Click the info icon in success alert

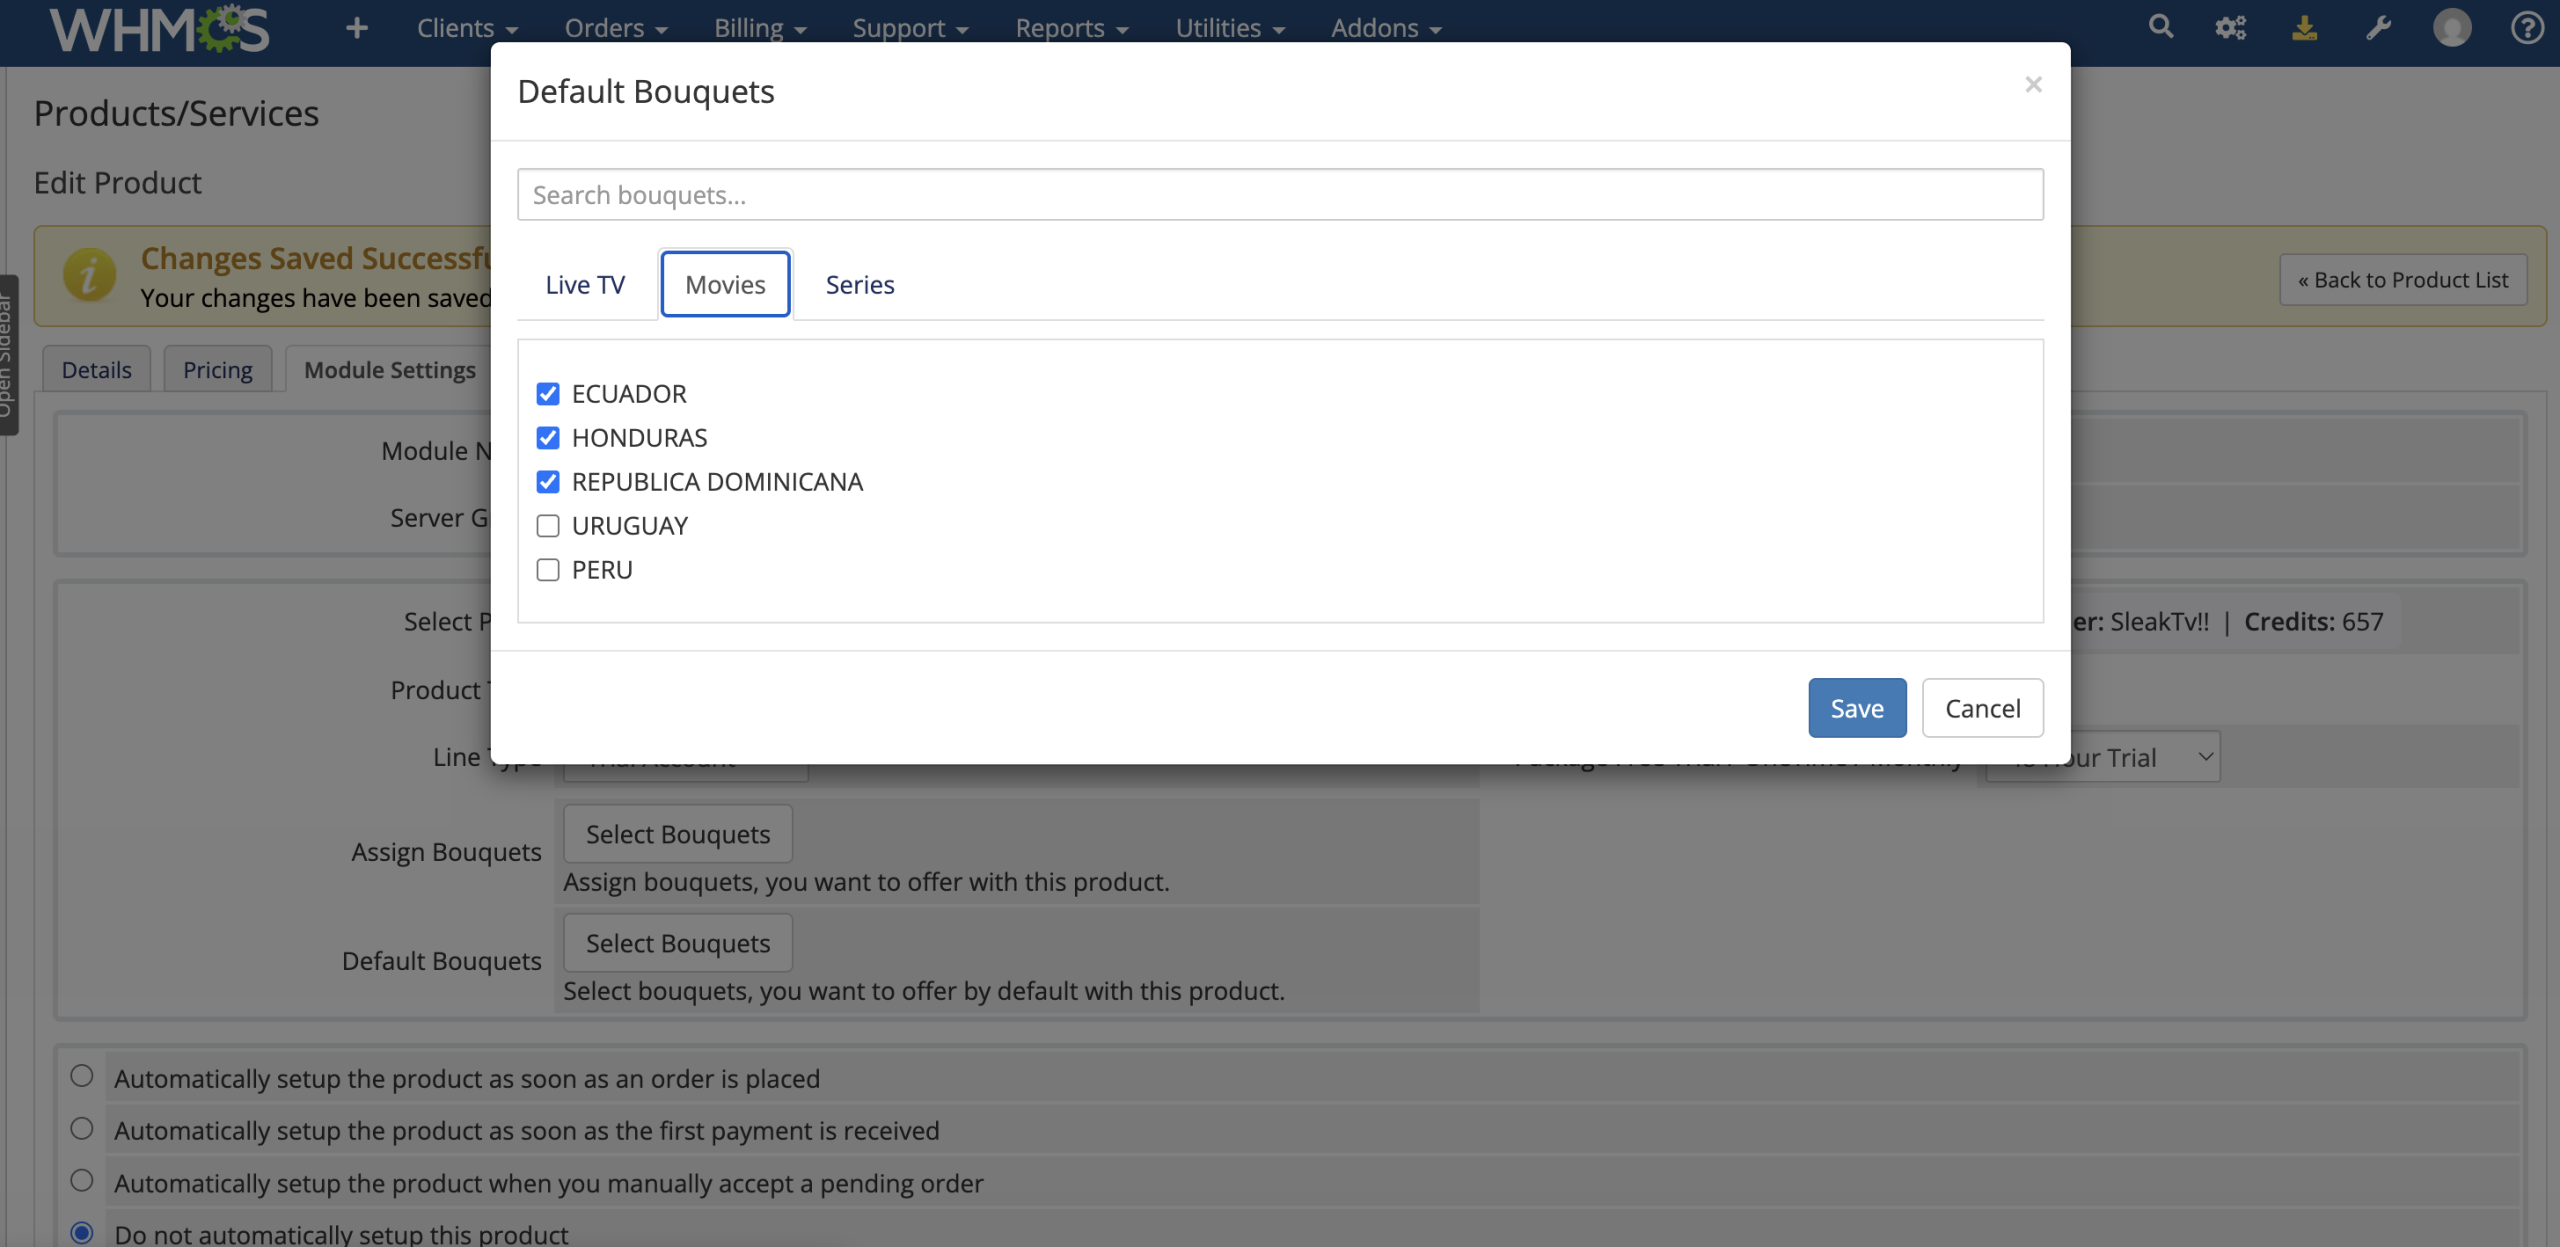click(x=89, y=275)
